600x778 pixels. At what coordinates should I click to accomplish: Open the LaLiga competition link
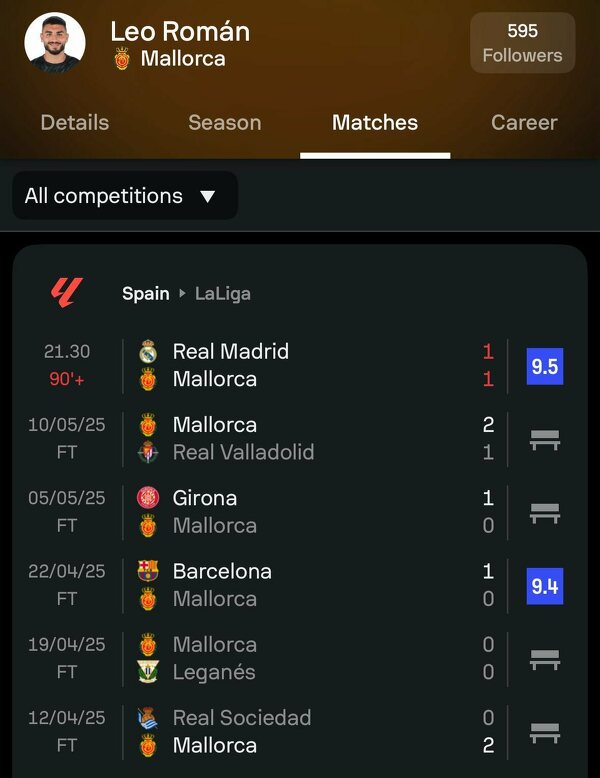(x=222, y=294)
